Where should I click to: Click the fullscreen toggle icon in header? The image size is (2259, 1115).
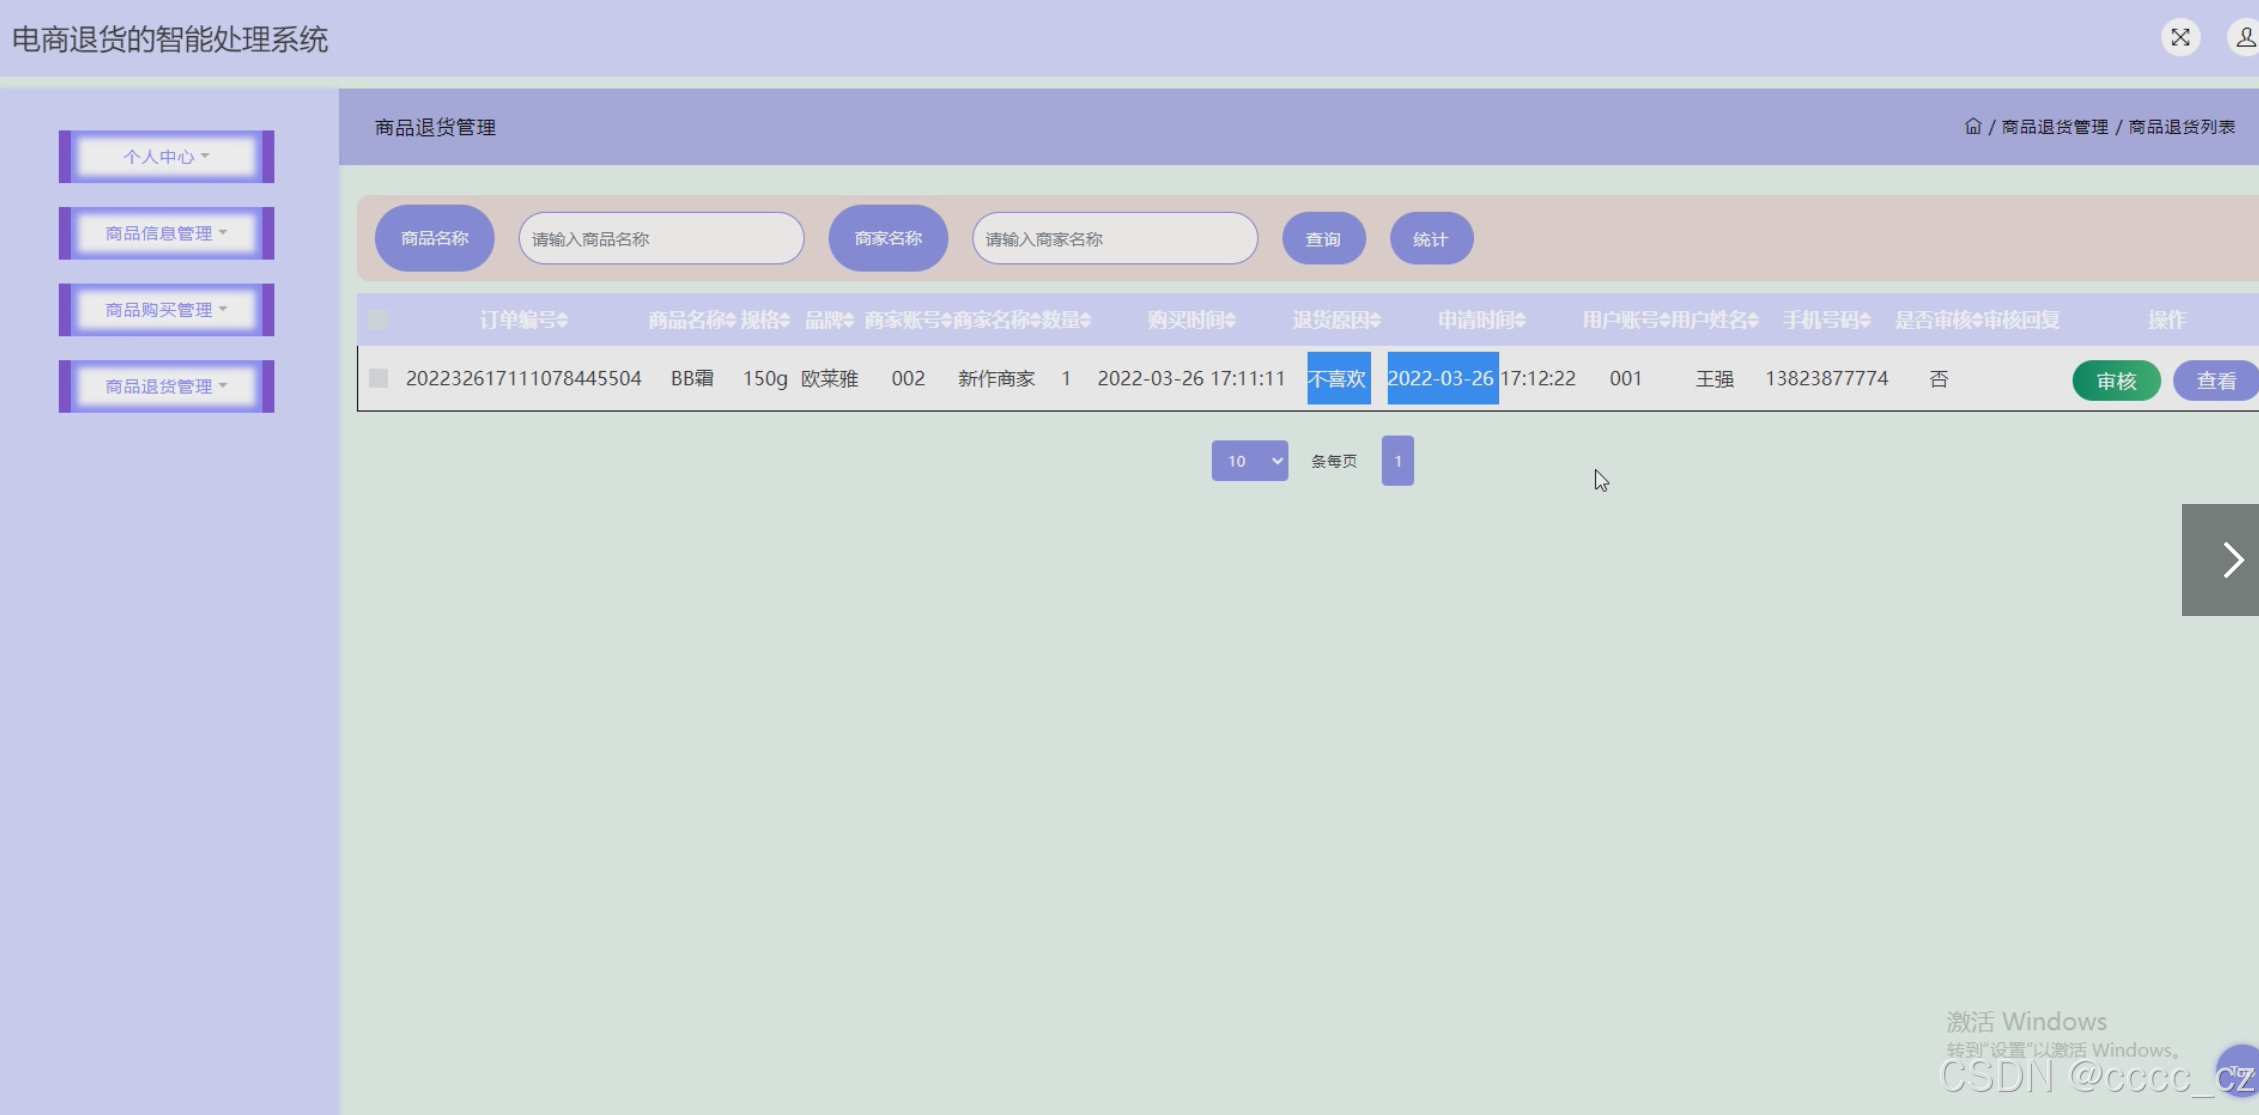pyautogui.click(x=2180, y=38)
